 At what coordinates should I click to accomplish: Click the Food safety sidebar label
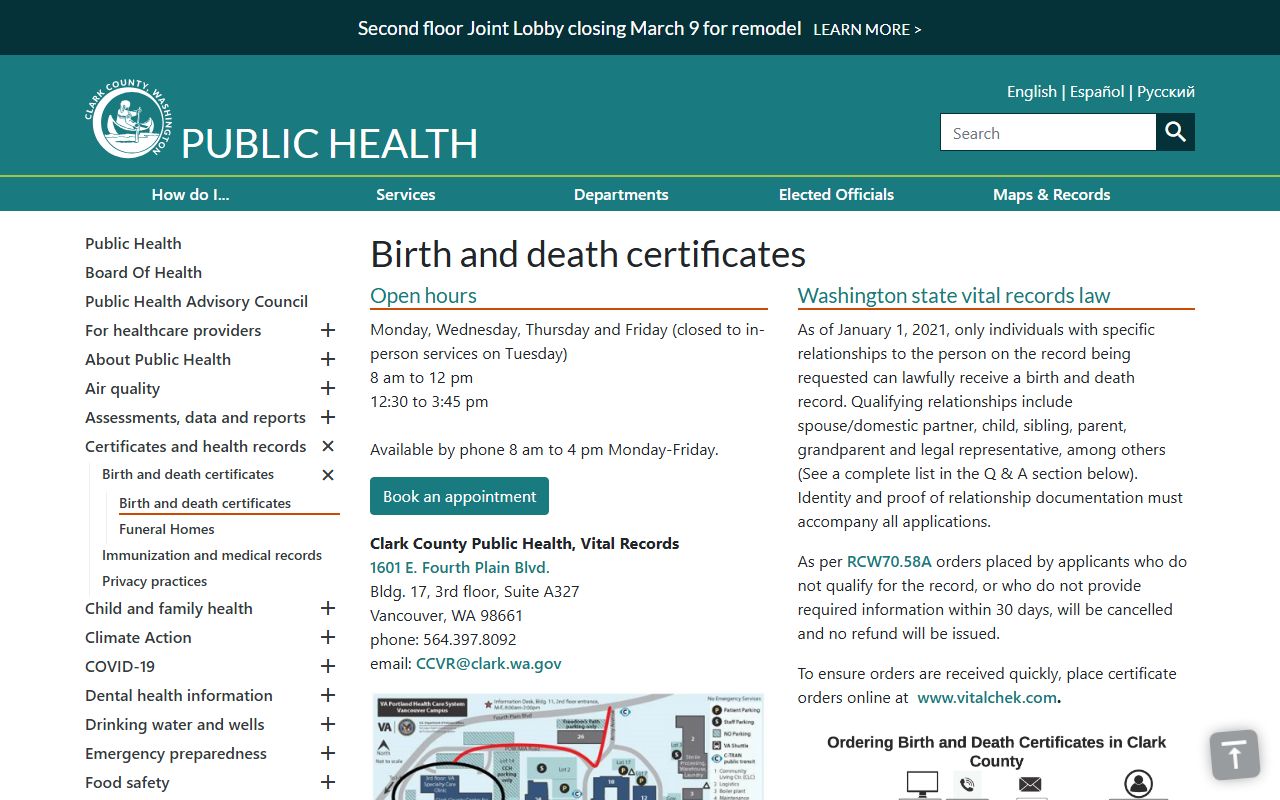pyautogui.click(x=127, y=782)
